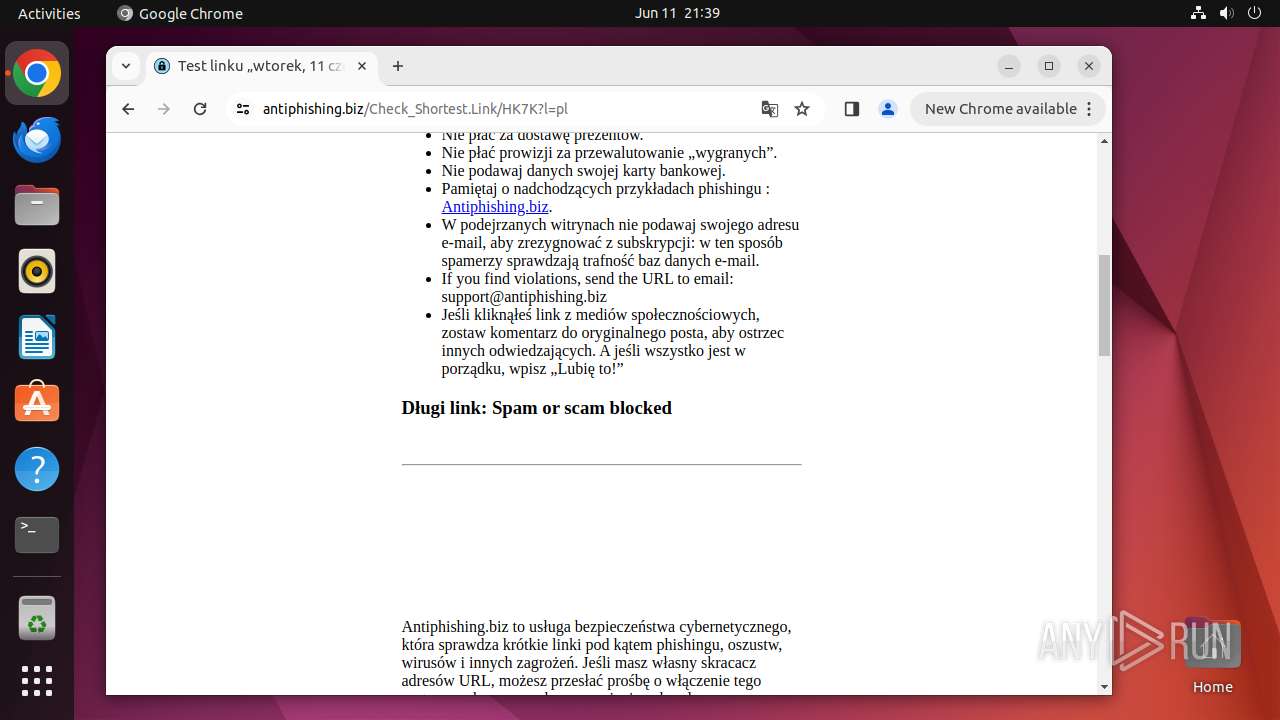
Task: Open network status icon in top bar
Action: (1198, 13)
